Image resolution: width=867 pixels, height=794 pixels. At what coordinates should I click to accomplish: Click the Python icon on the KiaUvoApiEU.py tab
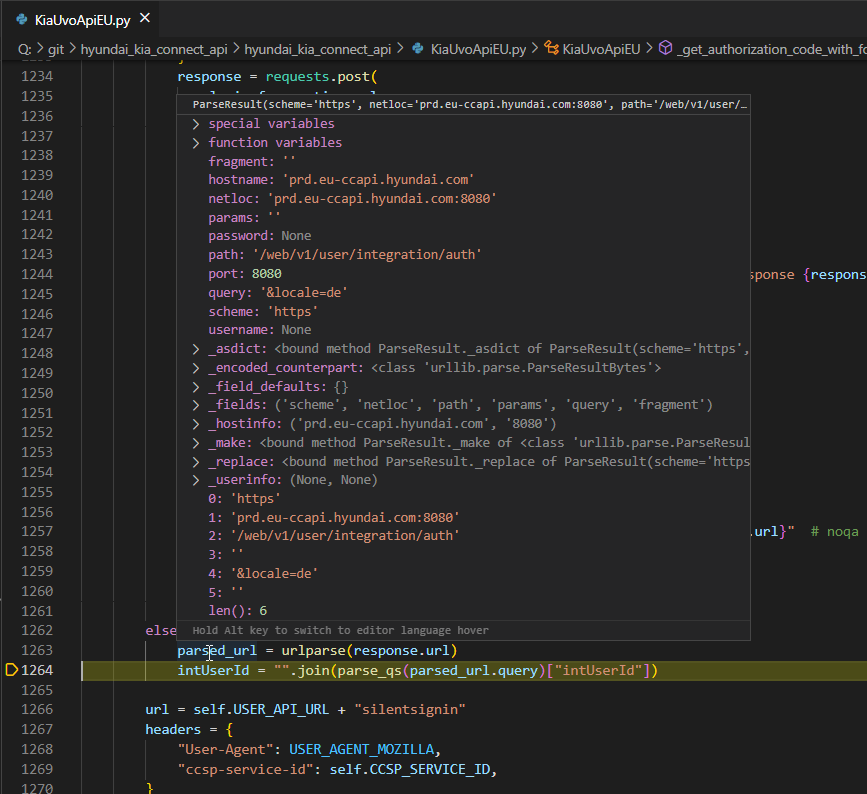22,17
